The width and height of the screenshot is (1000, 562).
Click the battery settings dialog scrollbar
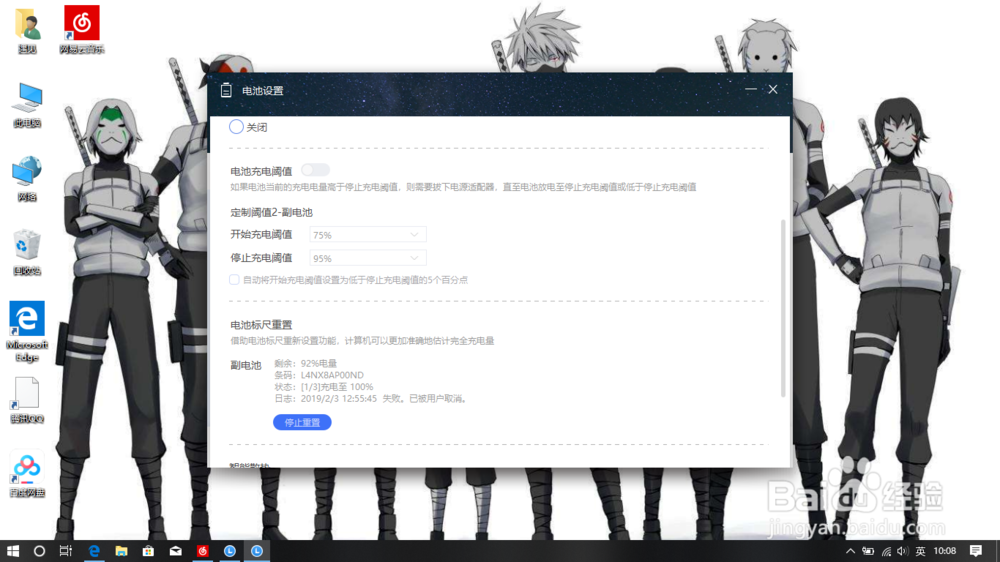(x=783, y=308)
